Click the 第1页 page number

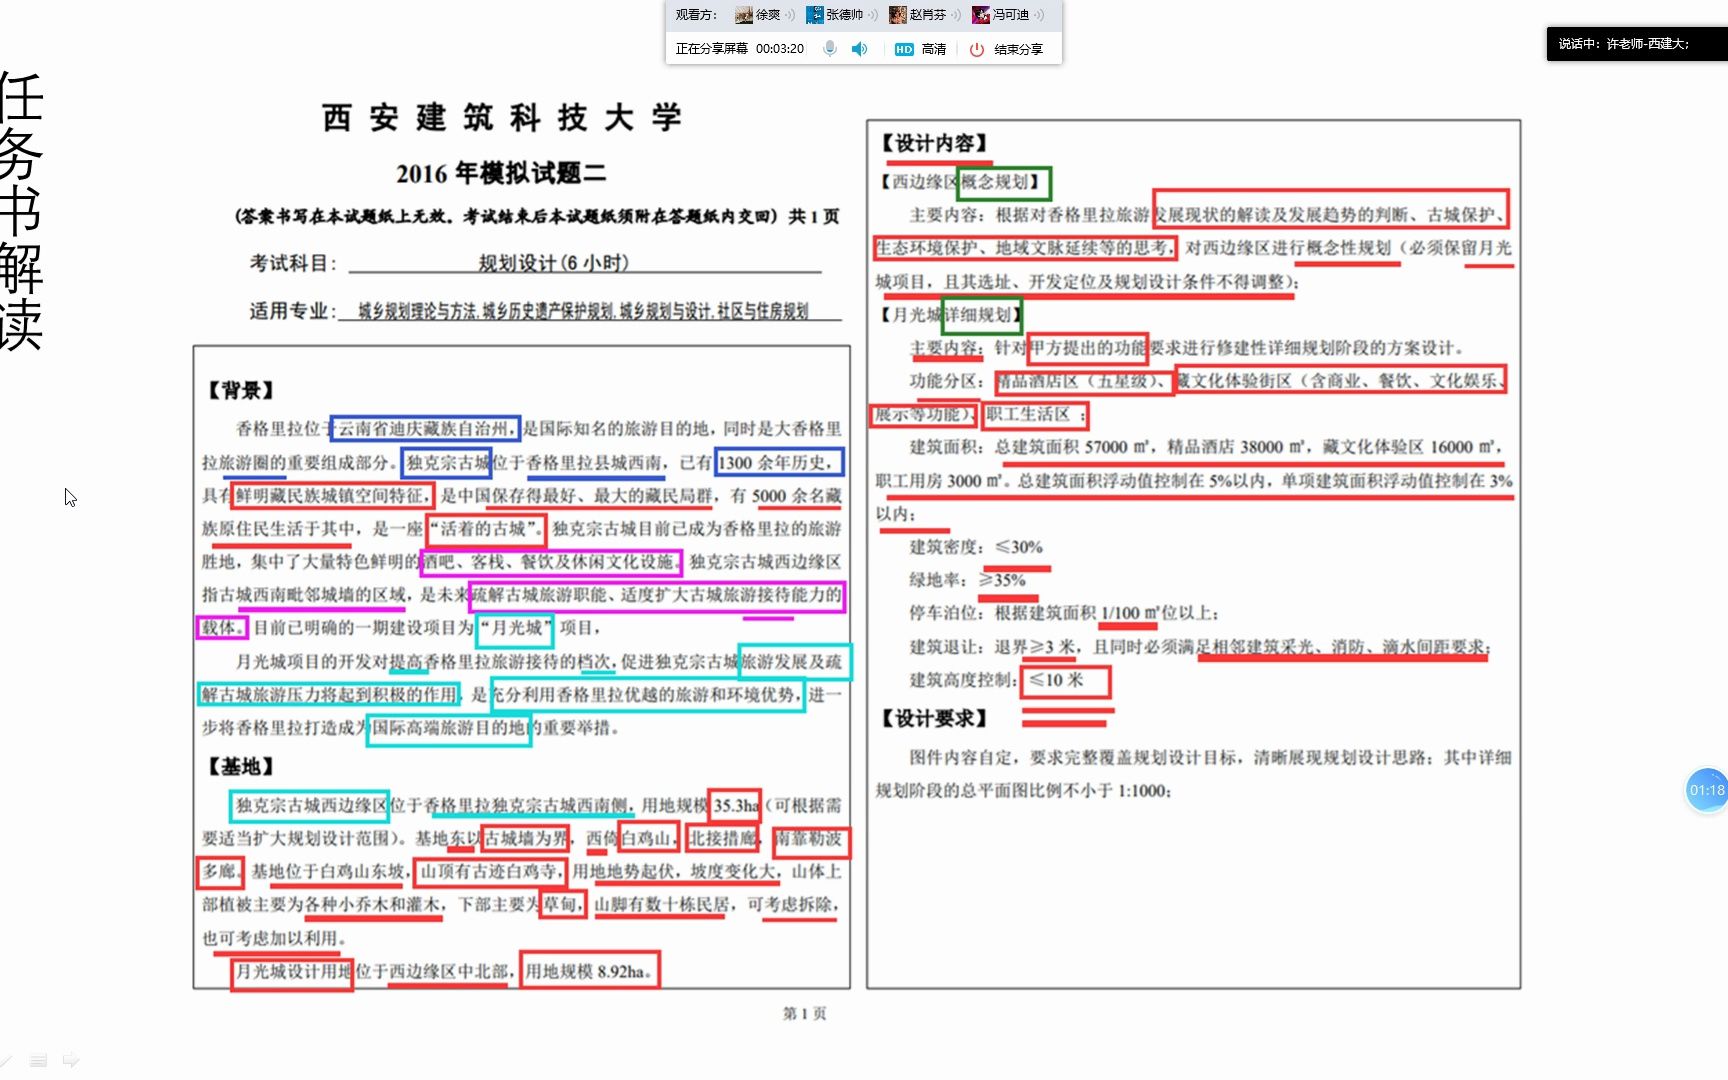click(x=805, y=1013)
